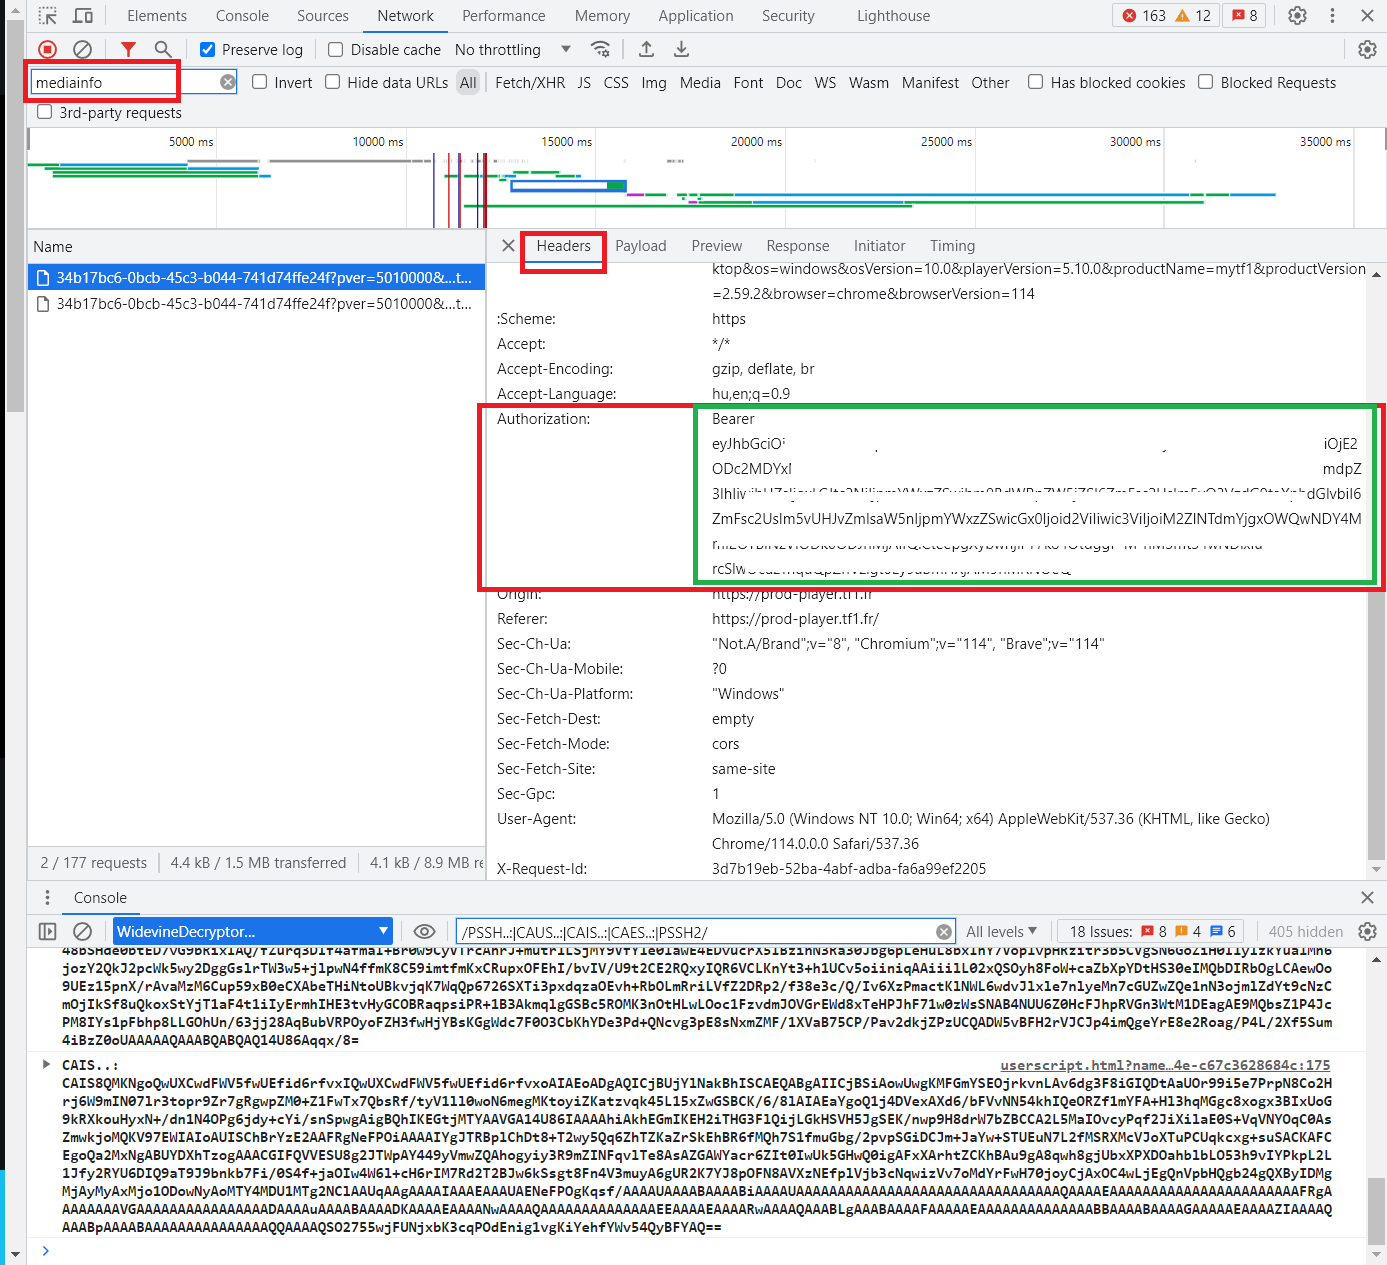Screen dimensions: 1387x1265
Task: Uncheck the Preserve log checkbox
Action: [x=208, y=50]
